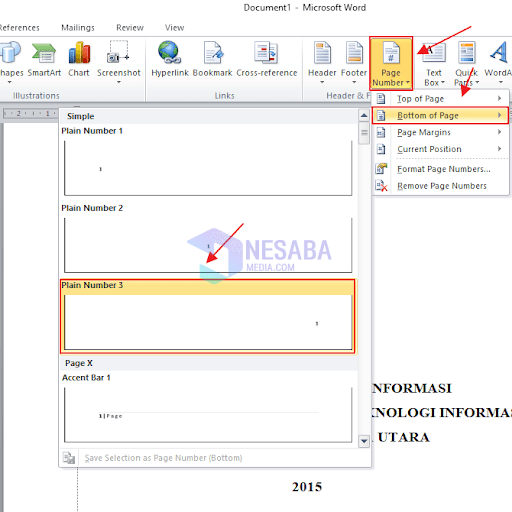This screenshot has height=512, width=512.
Task: Select Bottom of Page menu entry
Action: pyautogui.click(x=440, y=116)
